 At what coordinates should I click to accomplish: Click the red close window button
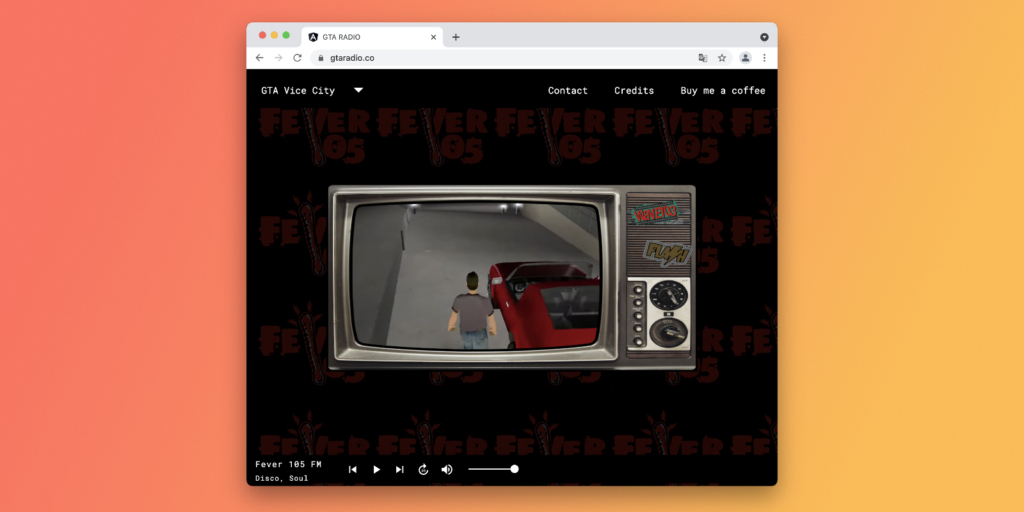263,35
